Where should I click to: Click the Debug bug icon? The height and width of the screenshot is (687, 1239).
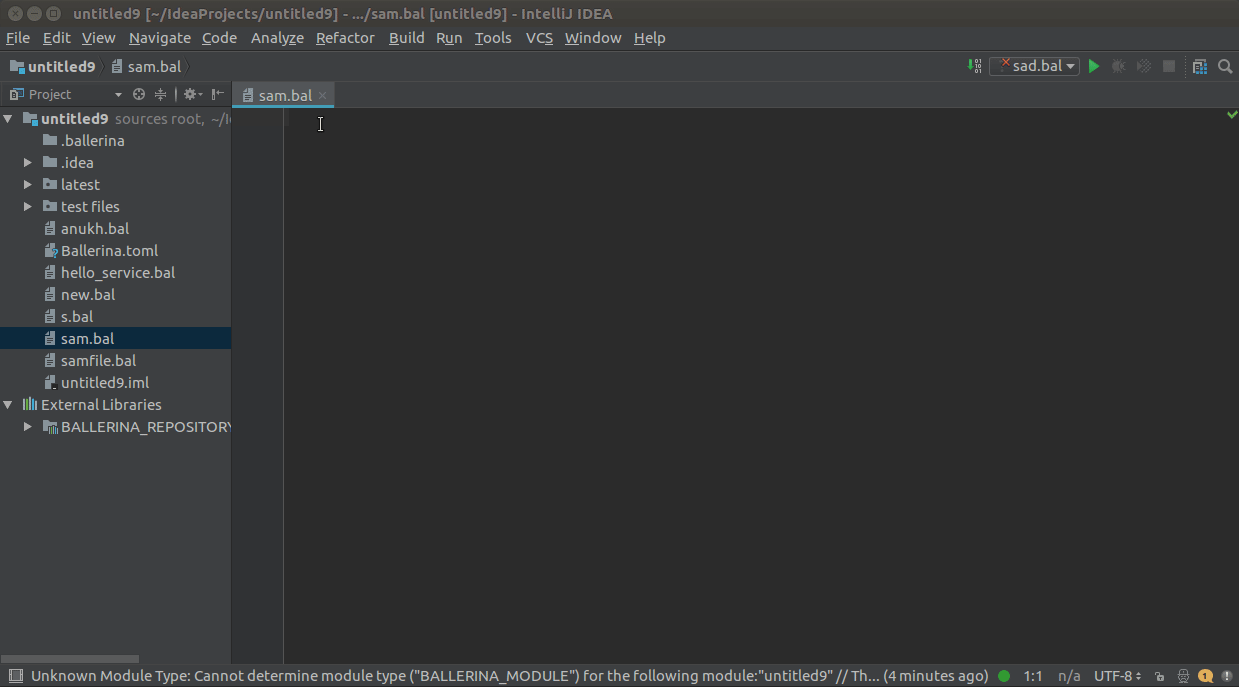1119,66
